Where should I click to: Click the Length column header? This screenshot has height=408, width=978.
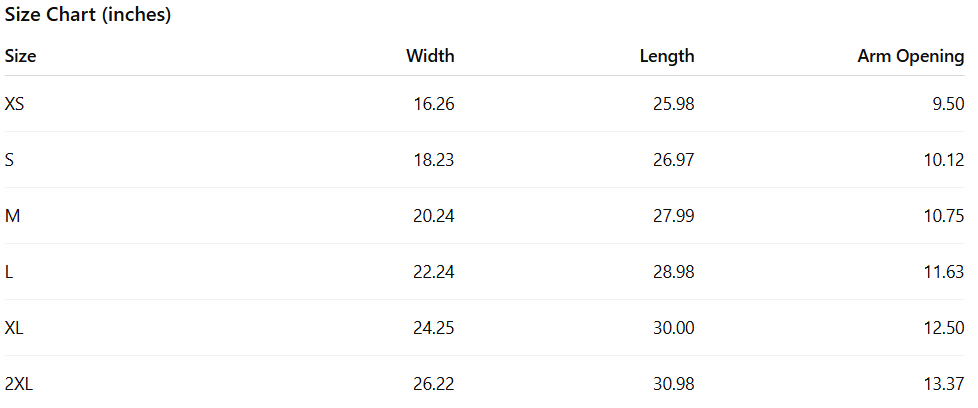coord(667,56)
